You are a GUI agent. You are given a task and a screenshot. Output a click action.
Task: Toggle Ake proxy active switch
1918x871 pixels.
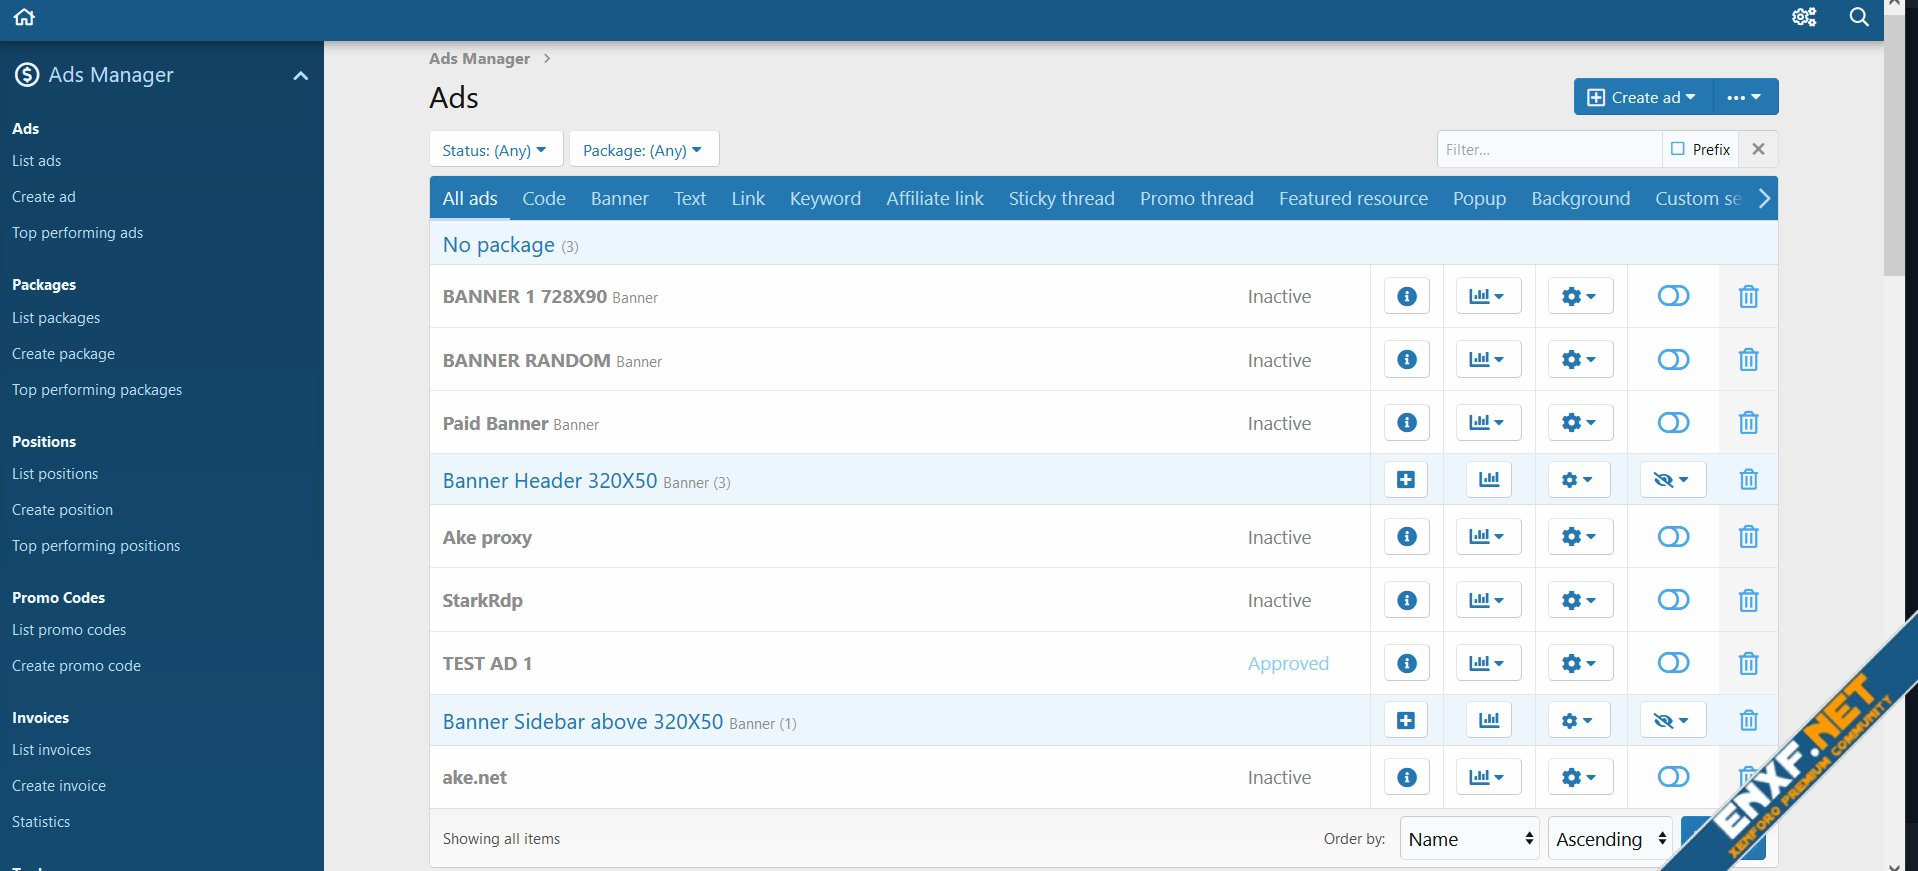pos(1673,537)
